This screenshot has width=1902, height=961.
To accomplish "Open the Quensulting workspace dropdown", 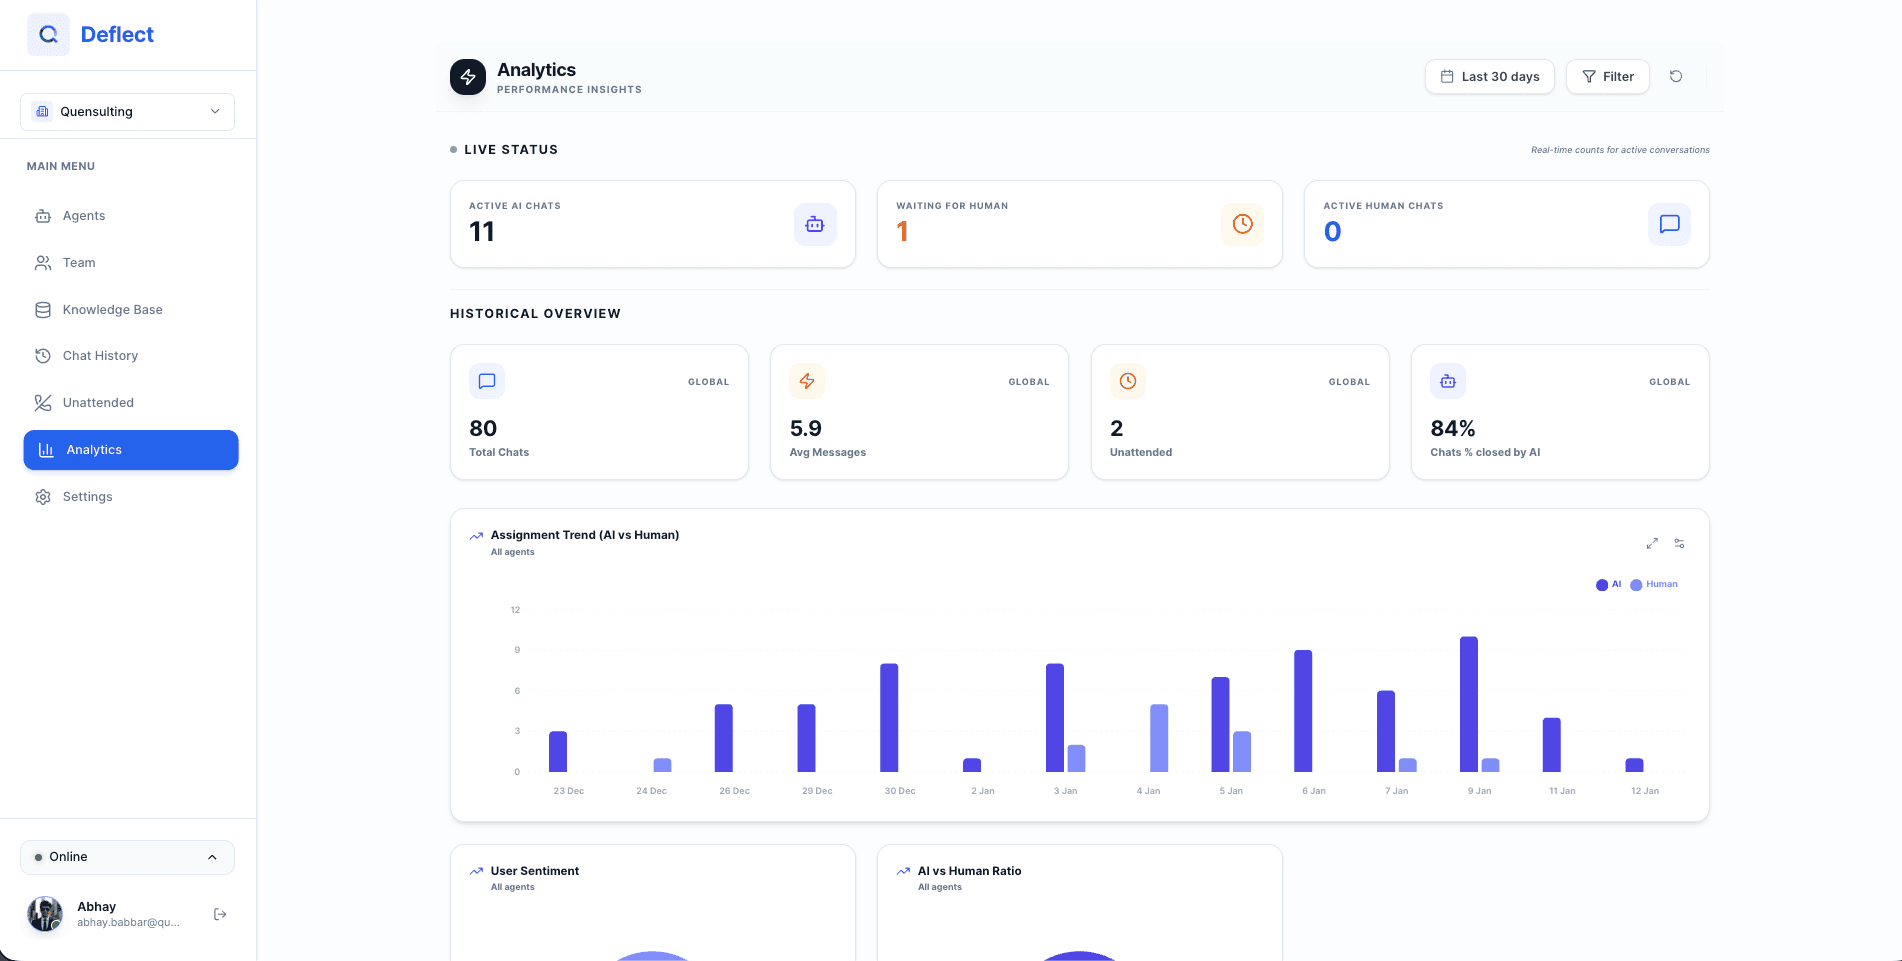I will click(x=127, y=111).
